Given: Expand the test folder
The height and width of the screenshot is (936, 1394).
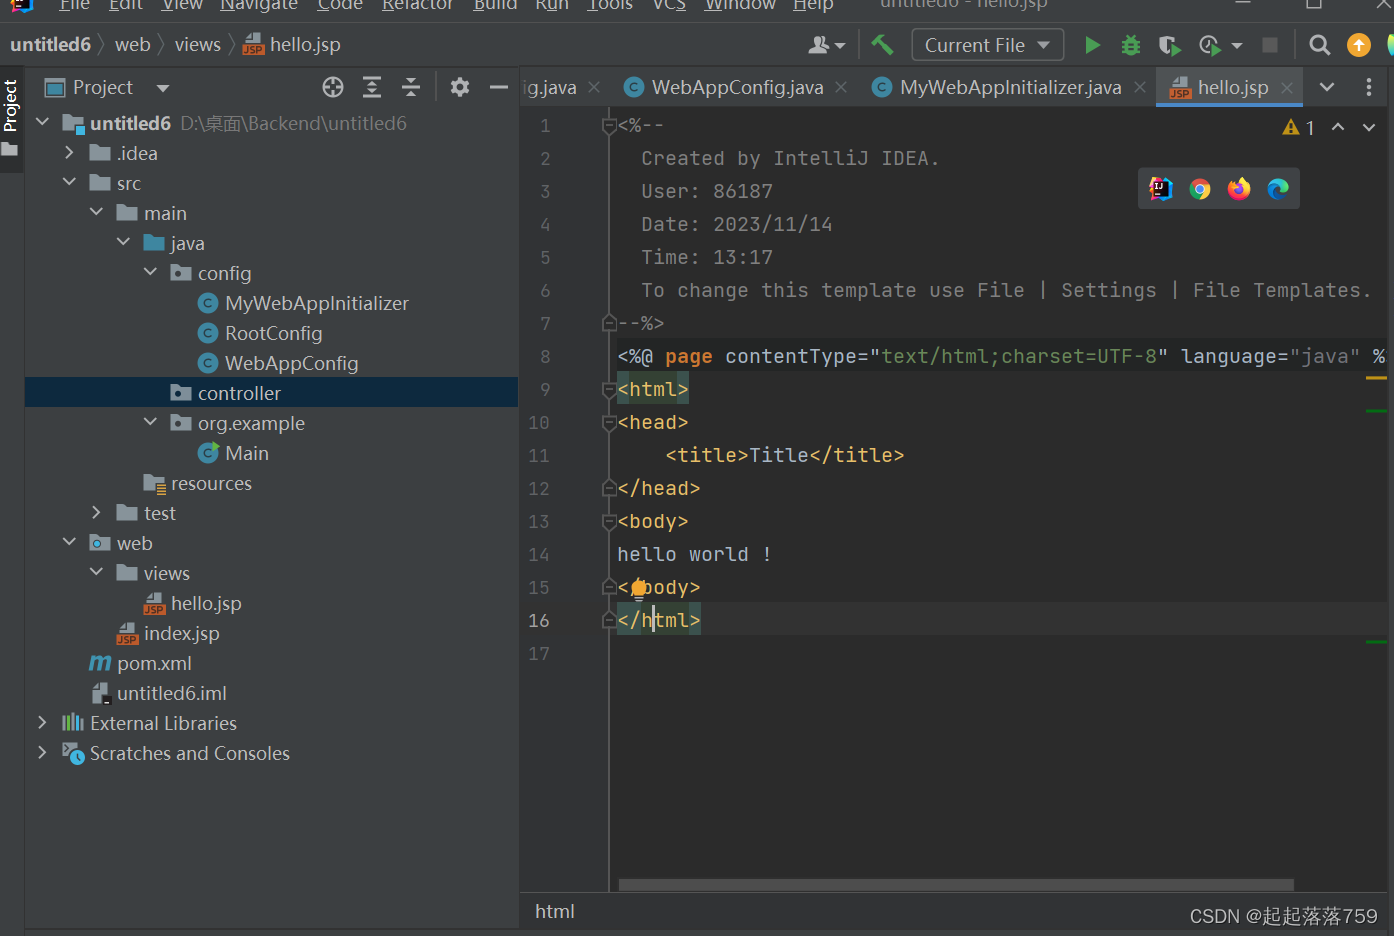Looking at the screenshot, I should click(96, 512).
